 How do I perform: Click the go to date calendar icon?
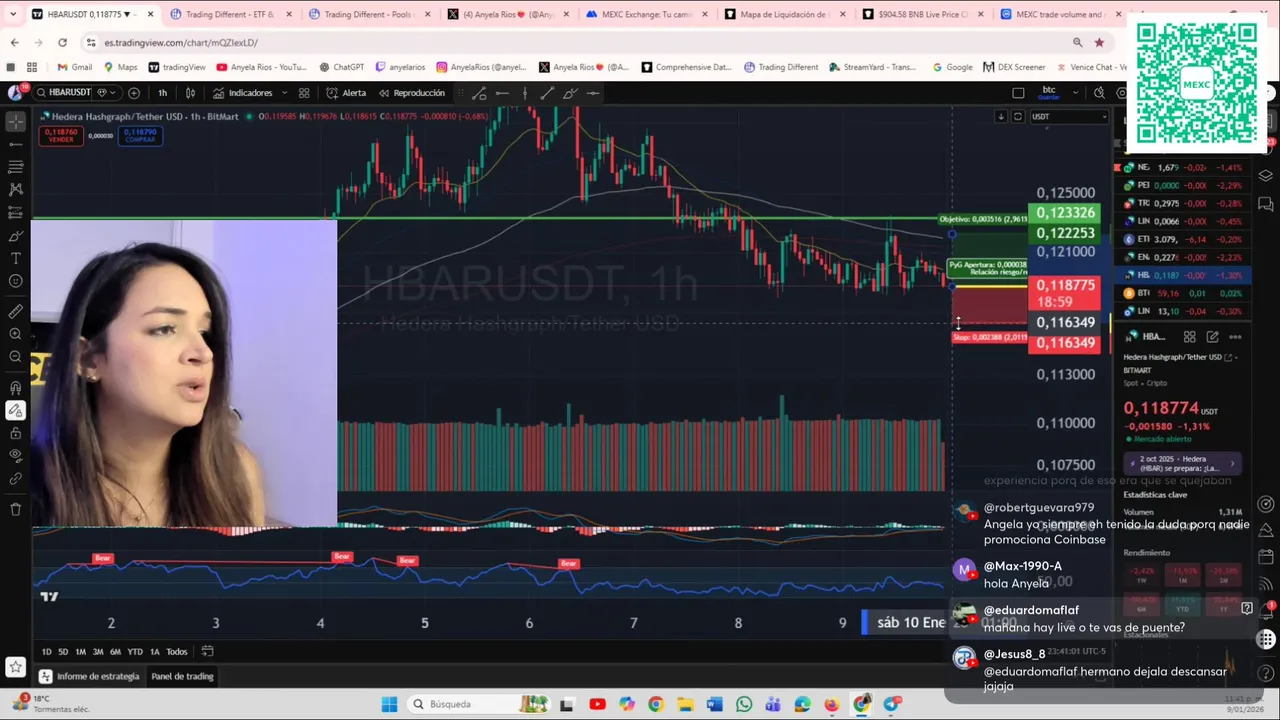(207, 652)
